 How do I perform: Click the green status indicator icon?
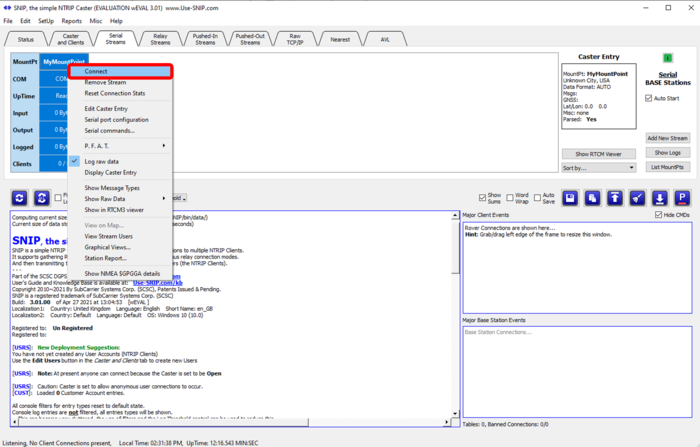(667, 58)
